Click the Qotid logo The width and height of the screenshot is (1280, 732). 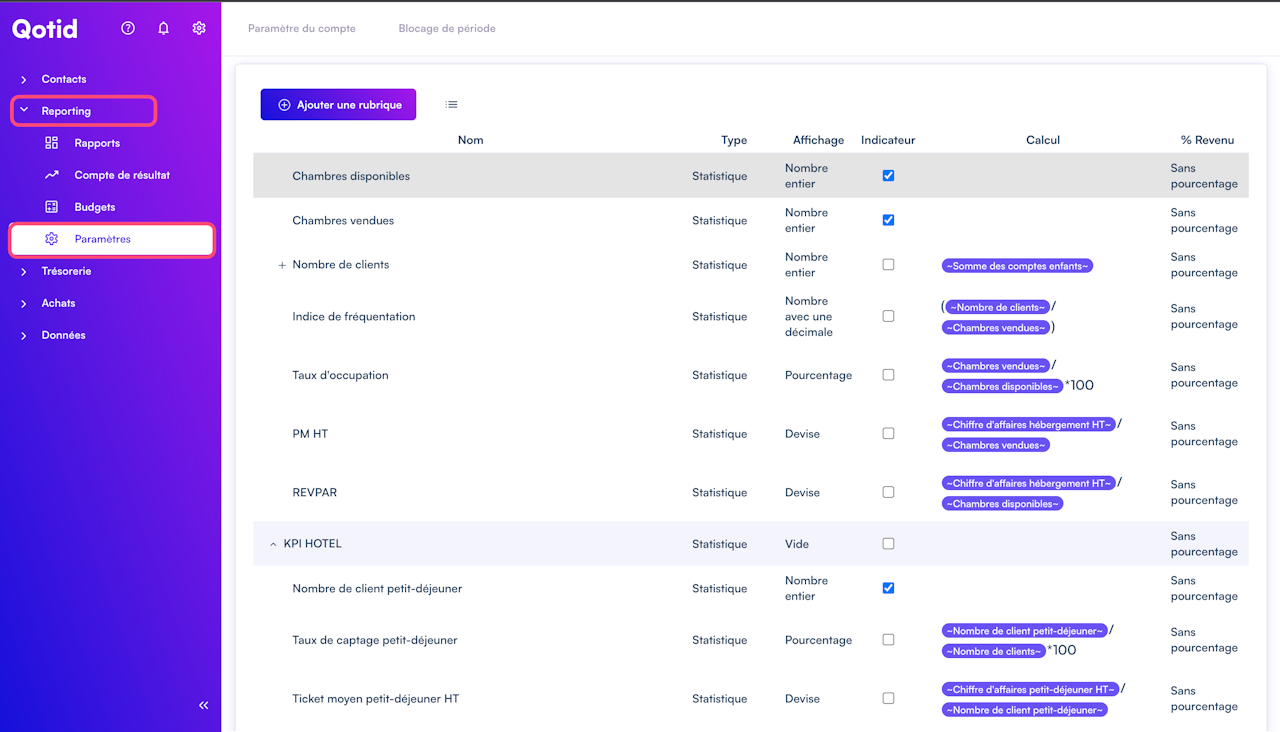click(x=45, y=28)
